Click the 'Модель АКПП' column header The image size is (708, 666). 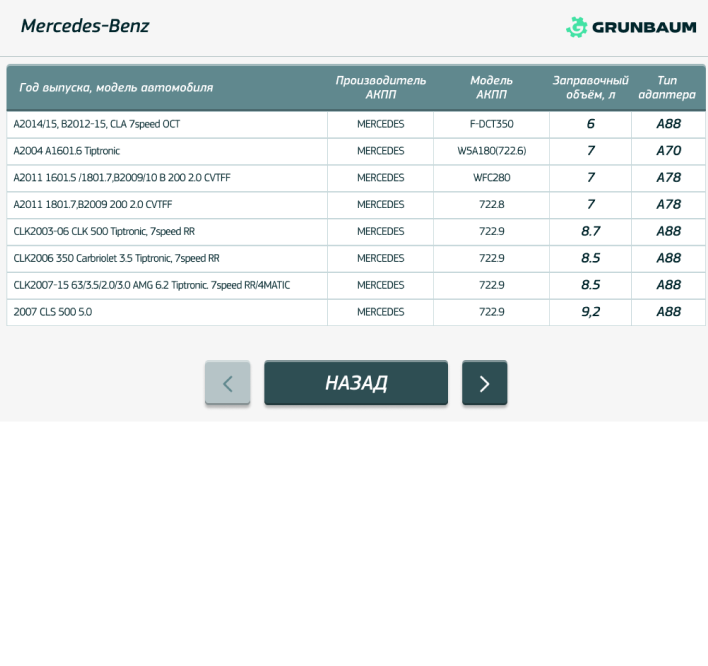tap(491, 87)
